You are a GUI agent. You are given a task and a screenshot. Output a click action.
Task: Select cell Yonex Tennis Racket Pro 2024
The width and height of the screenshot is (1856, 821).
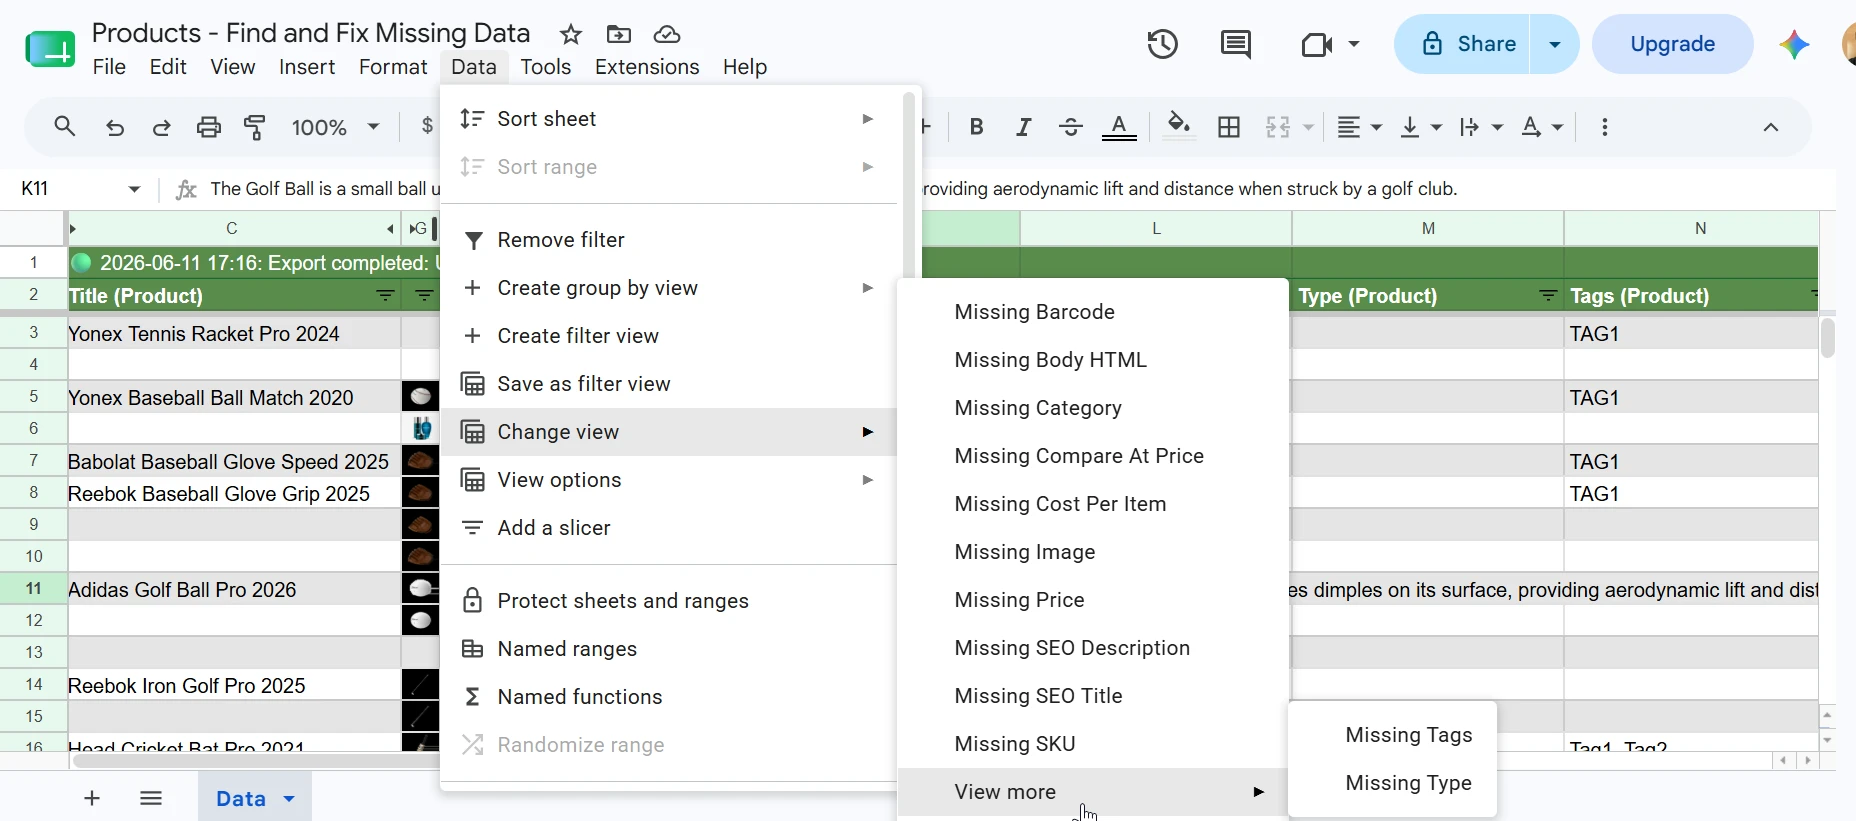point(234,334)
